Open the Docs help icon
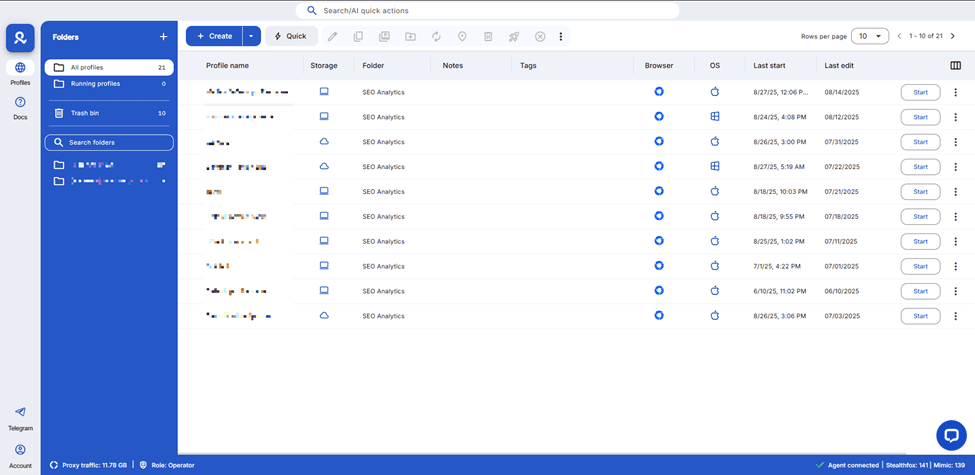The height and width of the screenshot is (475, 975). pos(20,103)
